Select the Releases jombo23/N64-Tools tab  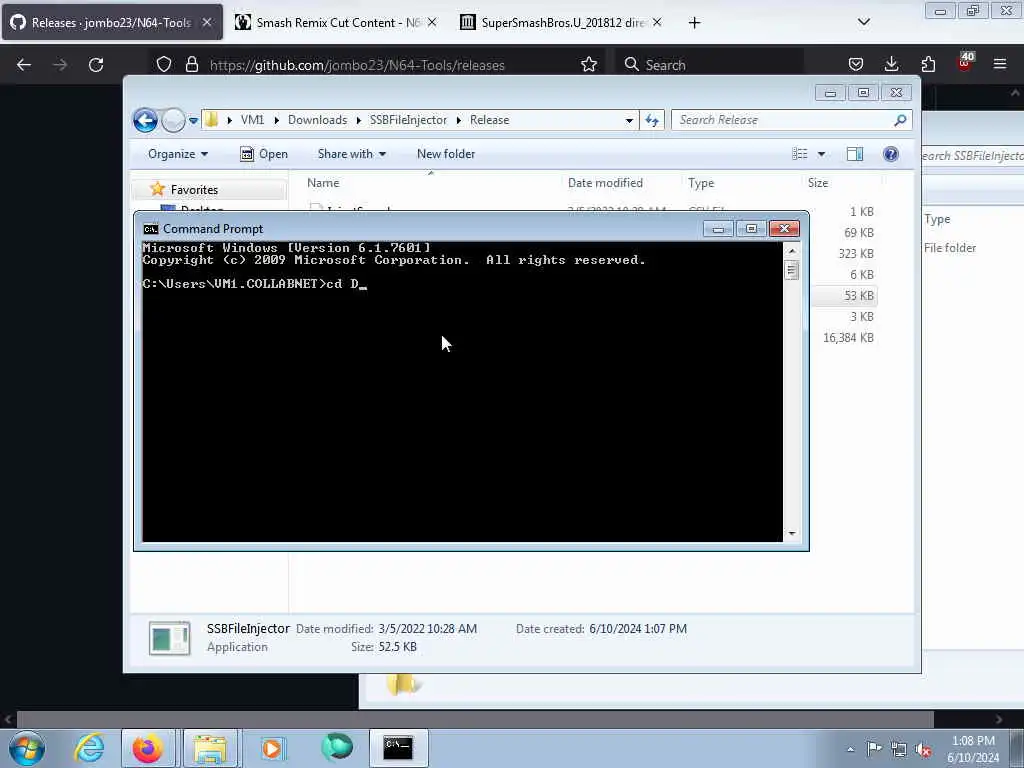click(112, 23)
